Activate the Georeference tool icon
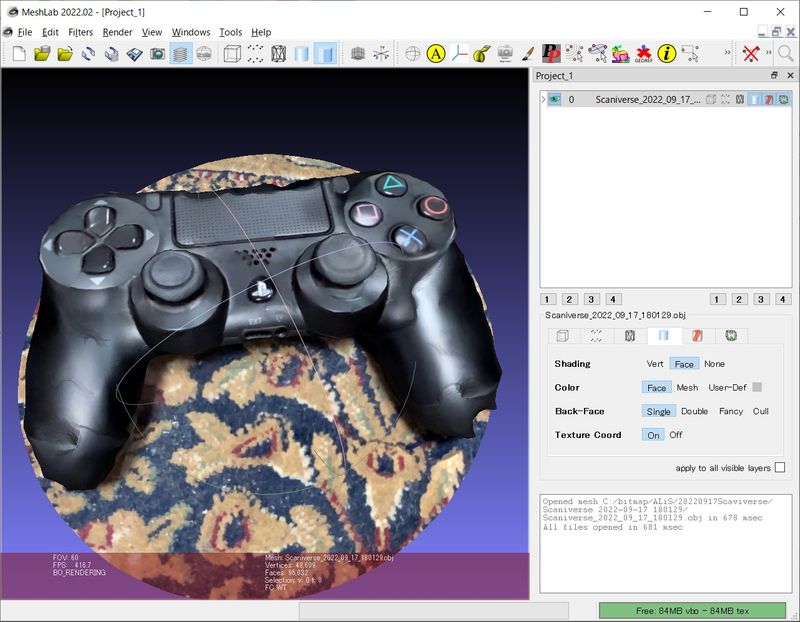800x622 pixels. click(644, 53)
